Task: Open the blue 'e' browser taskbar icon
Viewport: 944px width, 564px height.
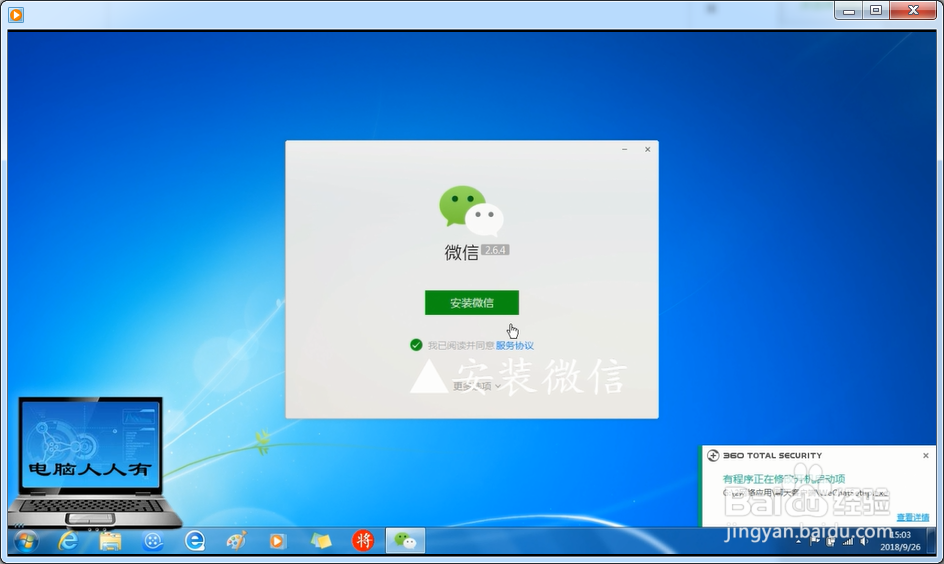Action: pos(195,541)
